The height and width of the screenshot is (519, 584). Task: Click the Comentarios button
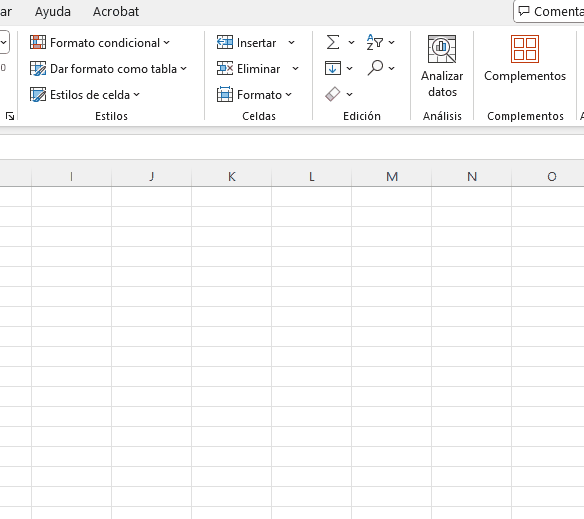coord(549,12)
